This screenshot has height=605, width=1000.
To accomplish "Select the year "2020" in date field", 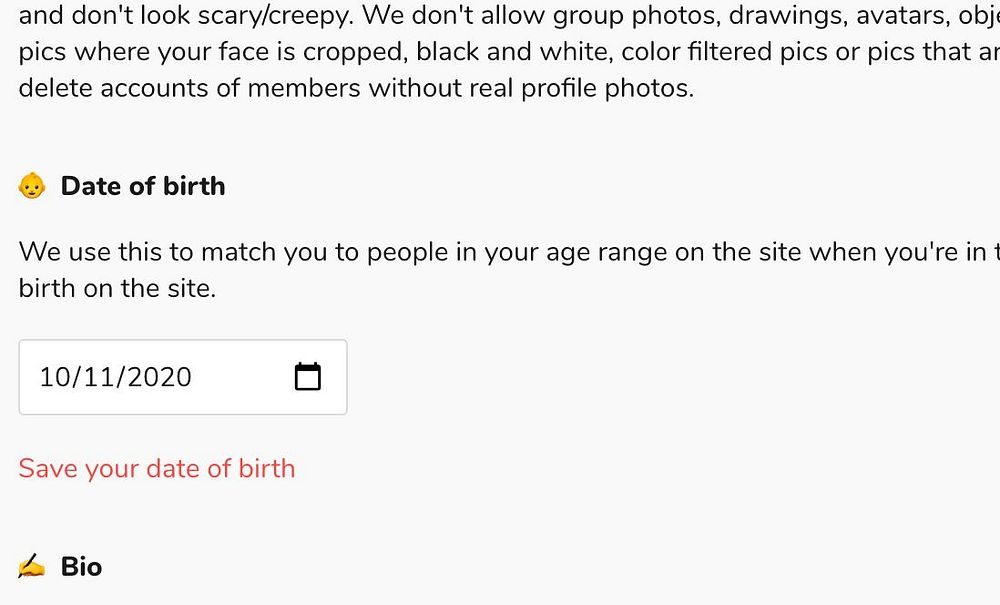I will pos(159,377).
